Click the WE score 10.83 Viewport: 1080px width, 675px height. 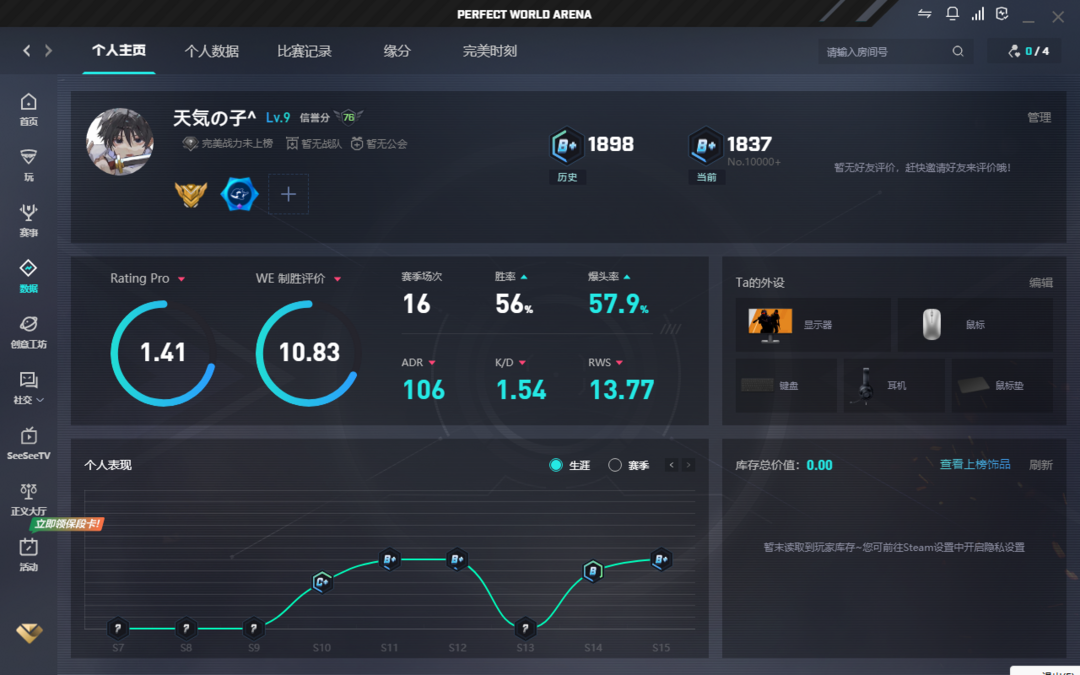(309, 353)
